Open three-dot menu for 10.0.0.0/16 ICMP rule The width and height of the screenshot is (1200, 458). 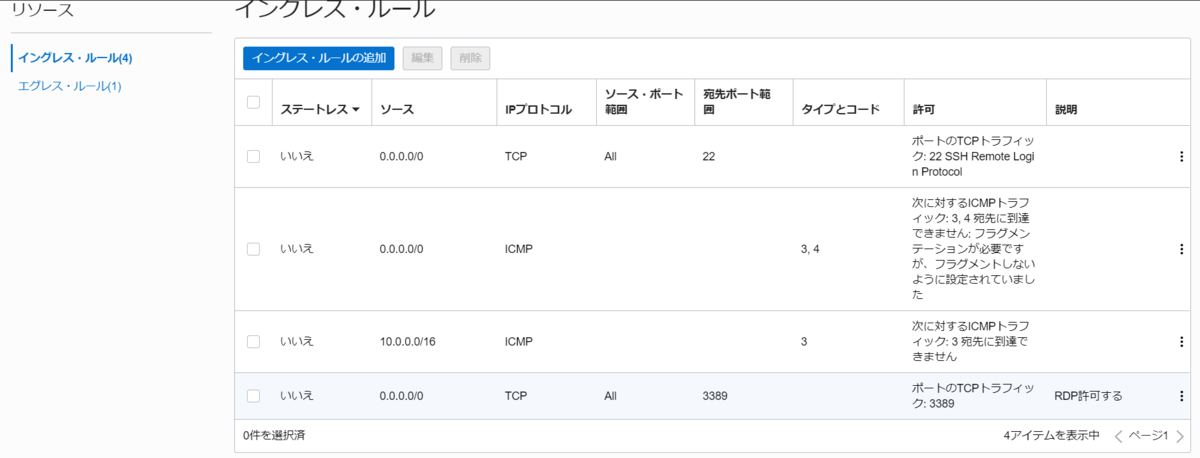1181,341
